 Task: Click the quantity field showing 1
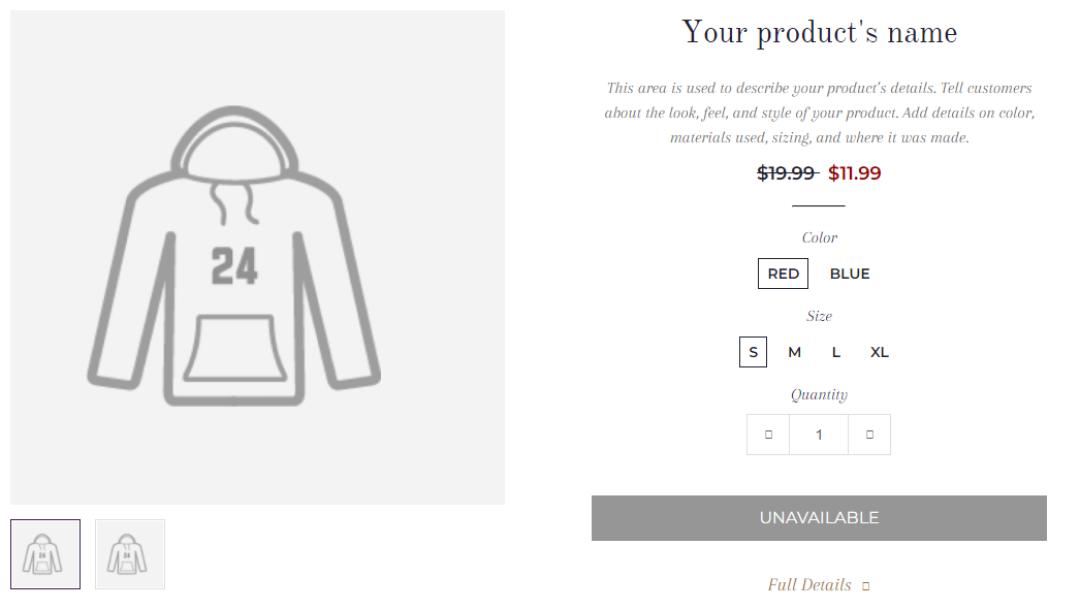[x=819, y=435]
